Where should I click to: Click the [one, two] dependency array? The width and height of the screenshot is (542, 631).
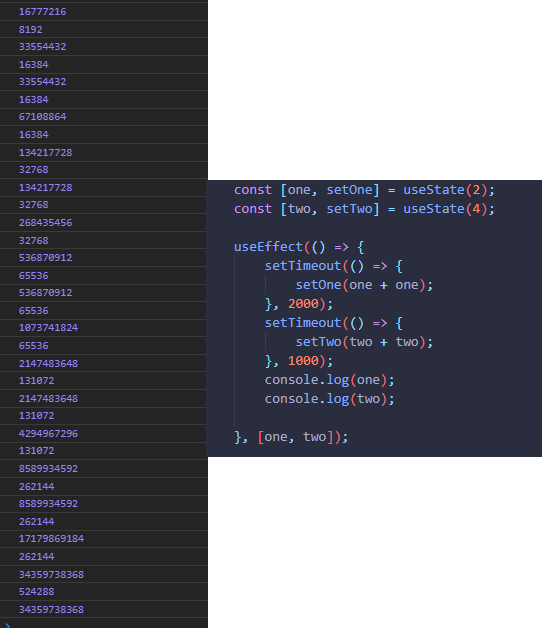[296, 437]
